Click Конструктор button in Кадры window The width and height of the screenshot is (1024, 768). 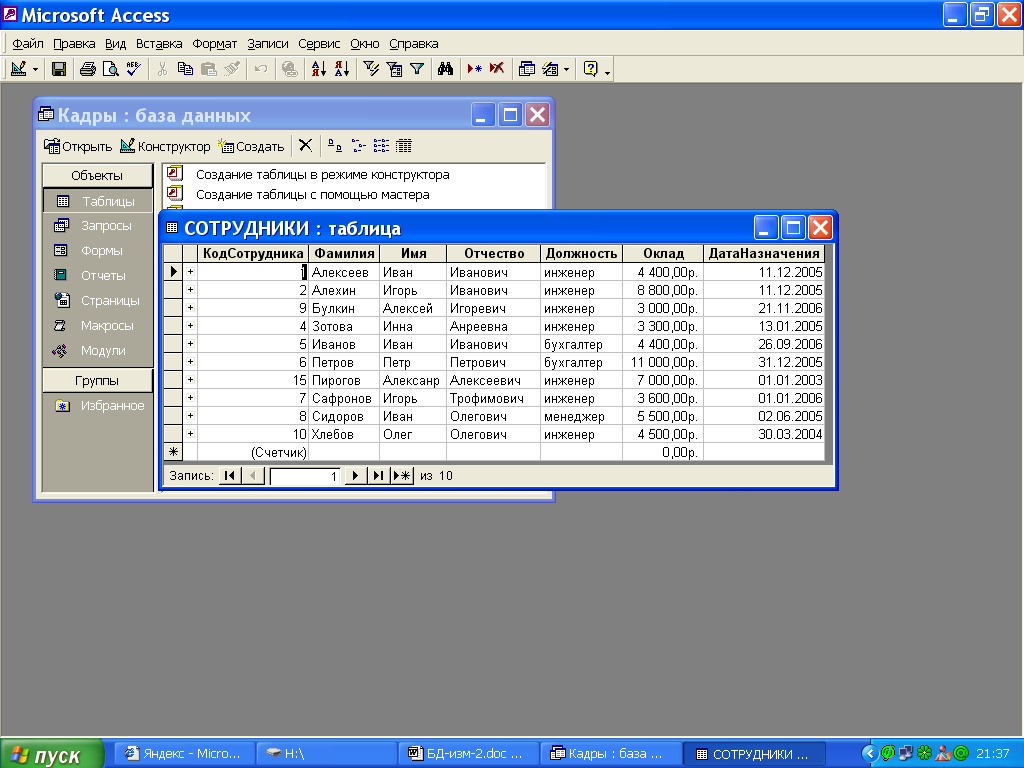pos(165,146)
